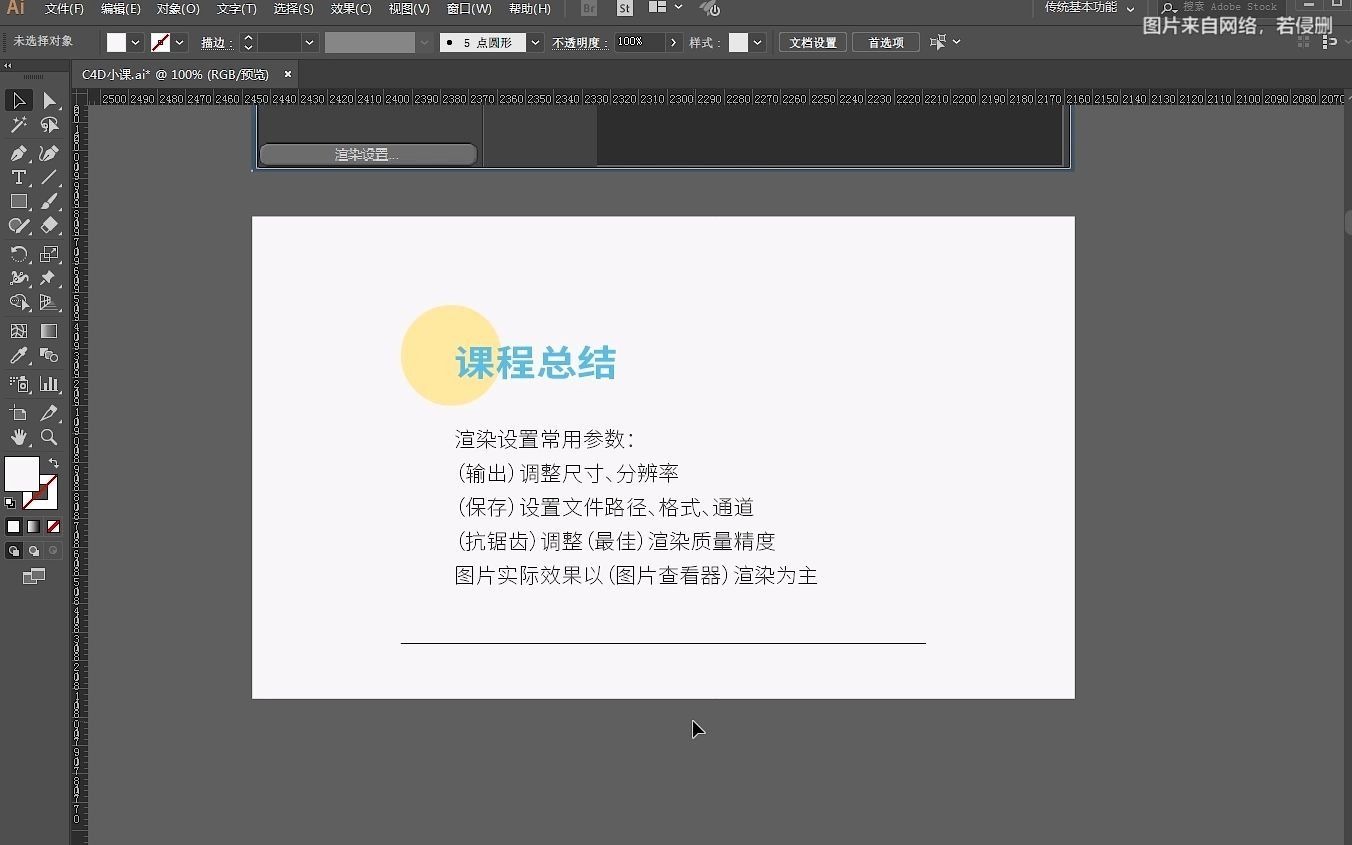Open Adobe Stock via St icon
Image resolution: width=1352 pixels, height=845 pixels.
(x=625, y=8)
